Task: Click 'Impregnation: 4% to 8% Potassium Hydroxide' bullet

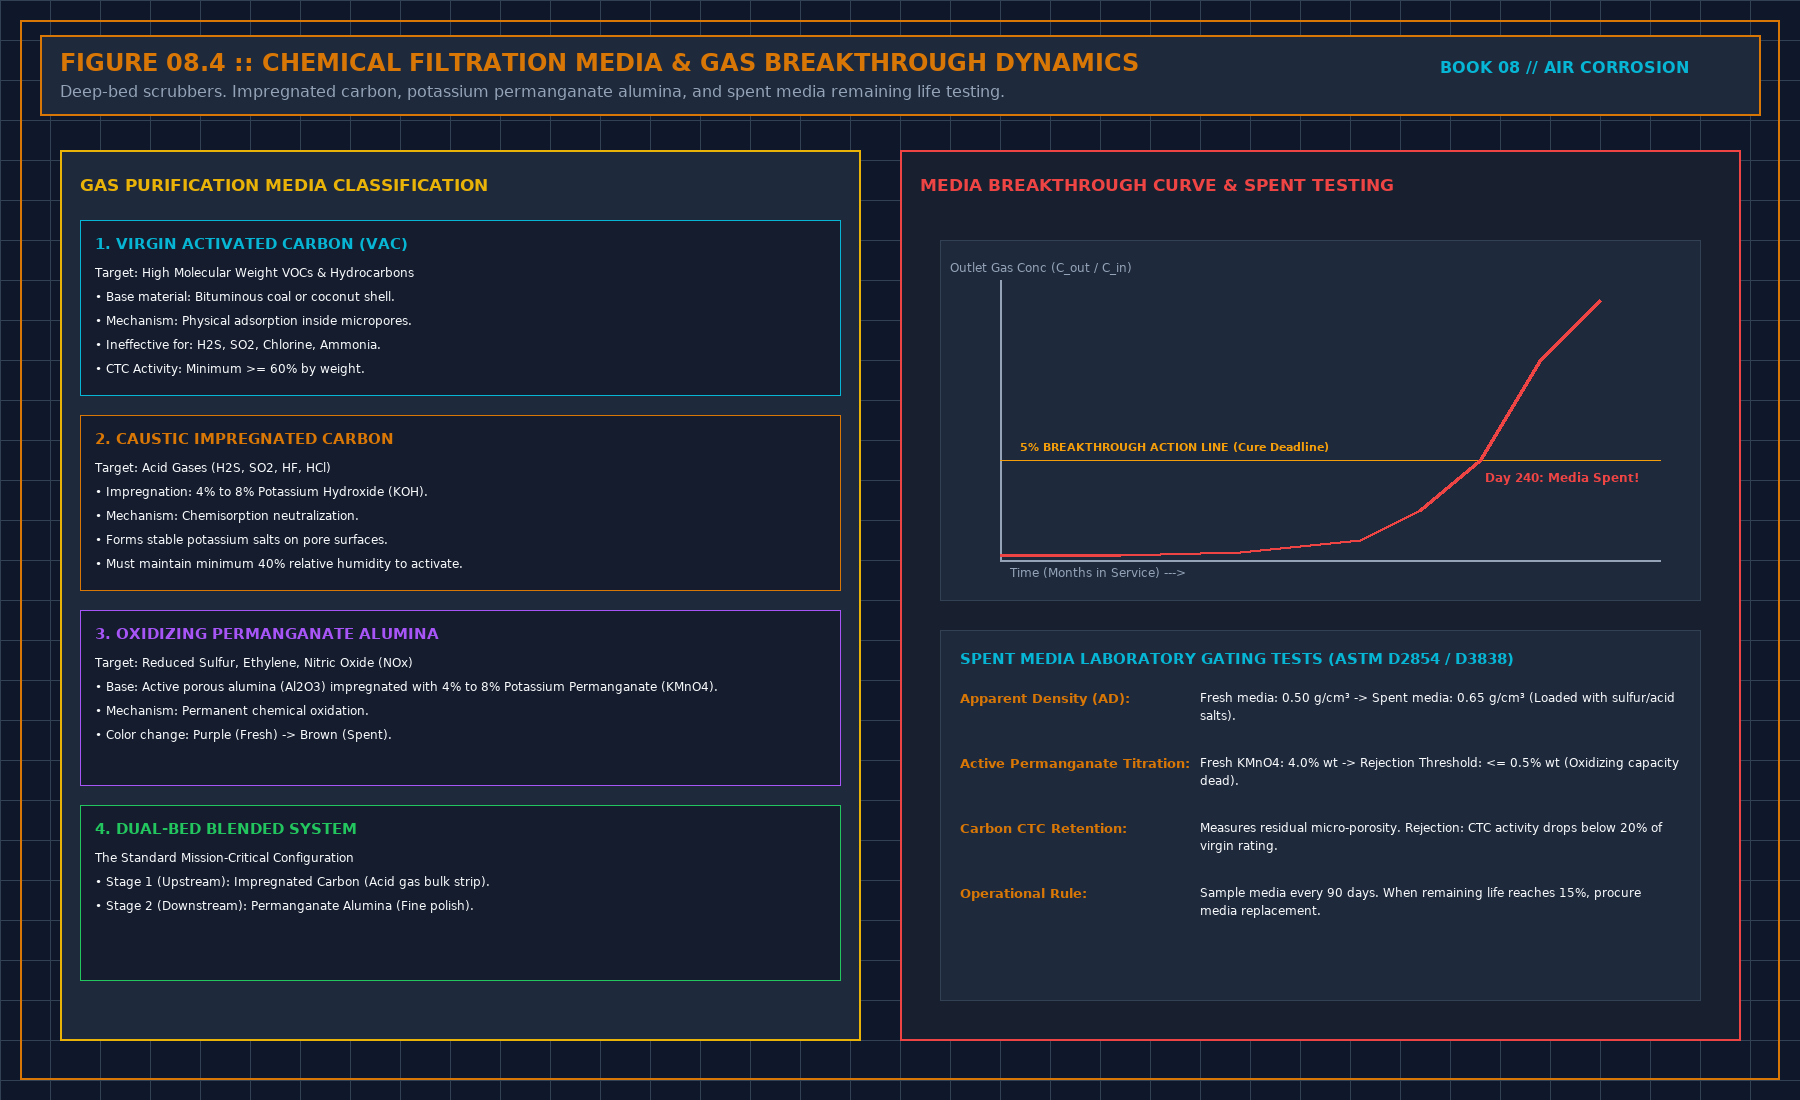Action: pos(261,492)
